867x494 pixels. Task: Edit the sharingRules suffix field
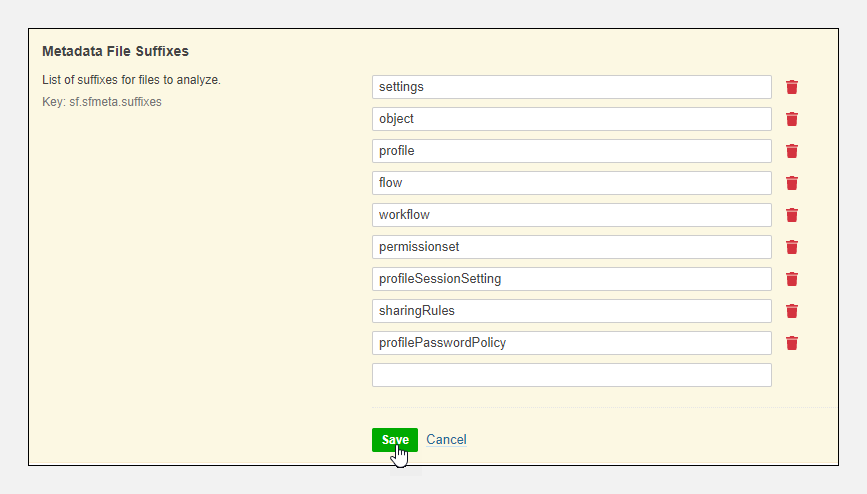(x=571, y=311)
